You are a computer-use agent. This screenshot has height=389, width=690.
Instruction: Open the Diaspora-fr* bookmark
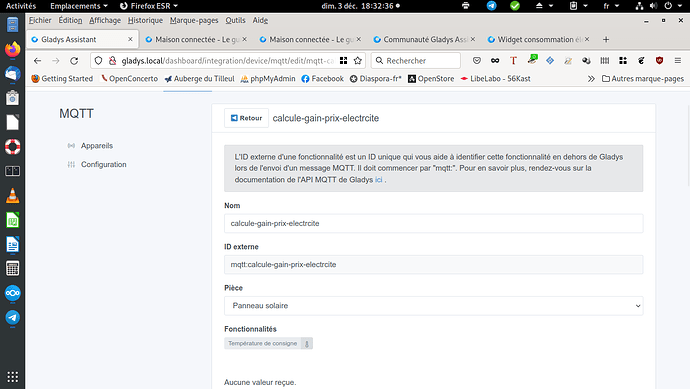(375, 79)
